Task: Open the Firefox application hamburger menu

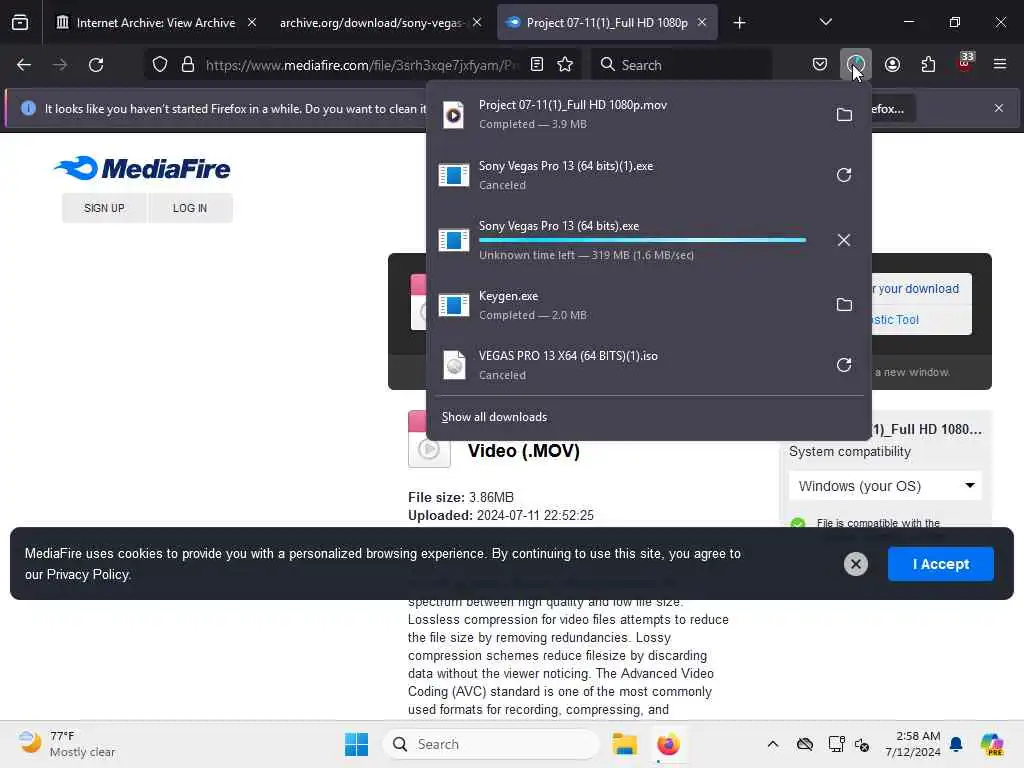Action: (1000, 65)
